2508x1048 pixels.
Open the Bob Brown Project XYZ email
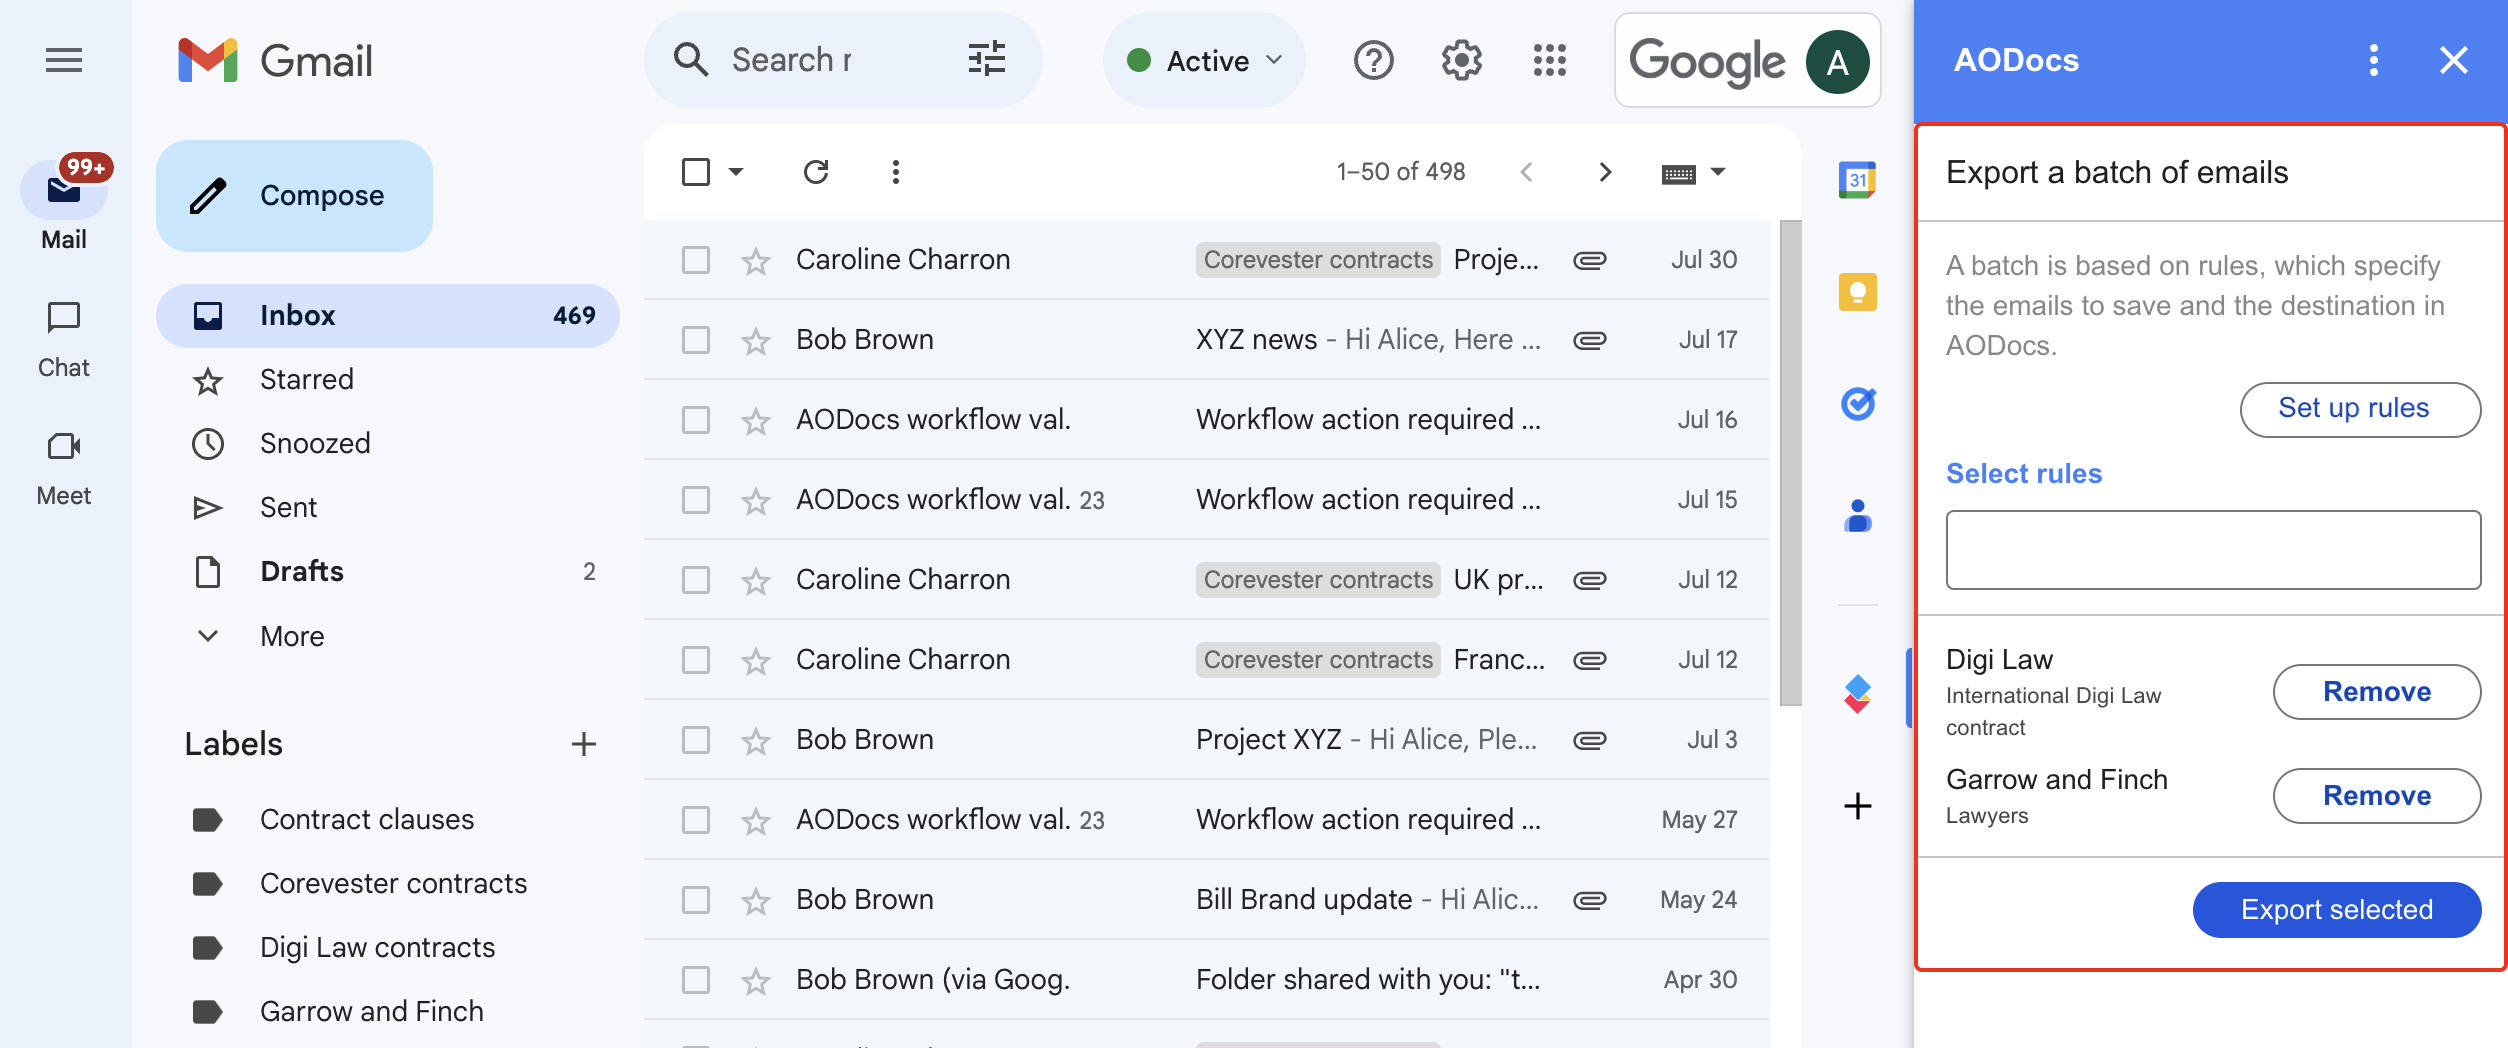1206,740
